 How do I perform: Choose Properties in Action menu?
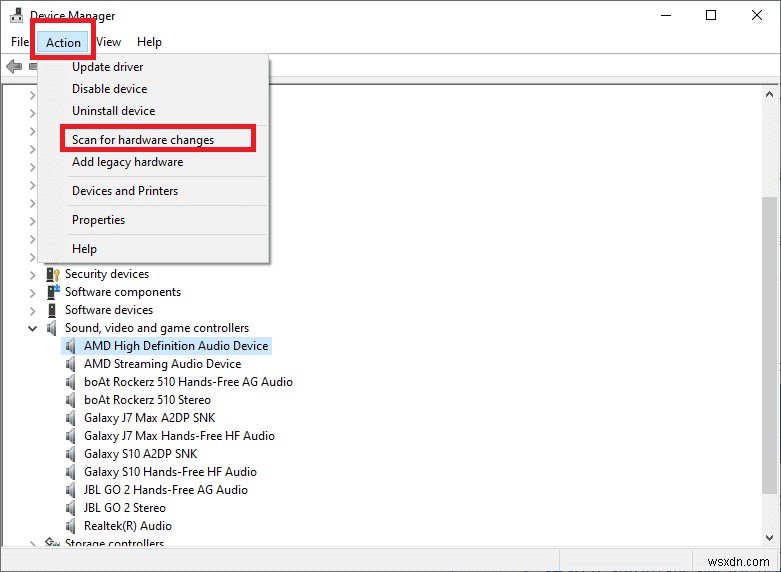99,220
